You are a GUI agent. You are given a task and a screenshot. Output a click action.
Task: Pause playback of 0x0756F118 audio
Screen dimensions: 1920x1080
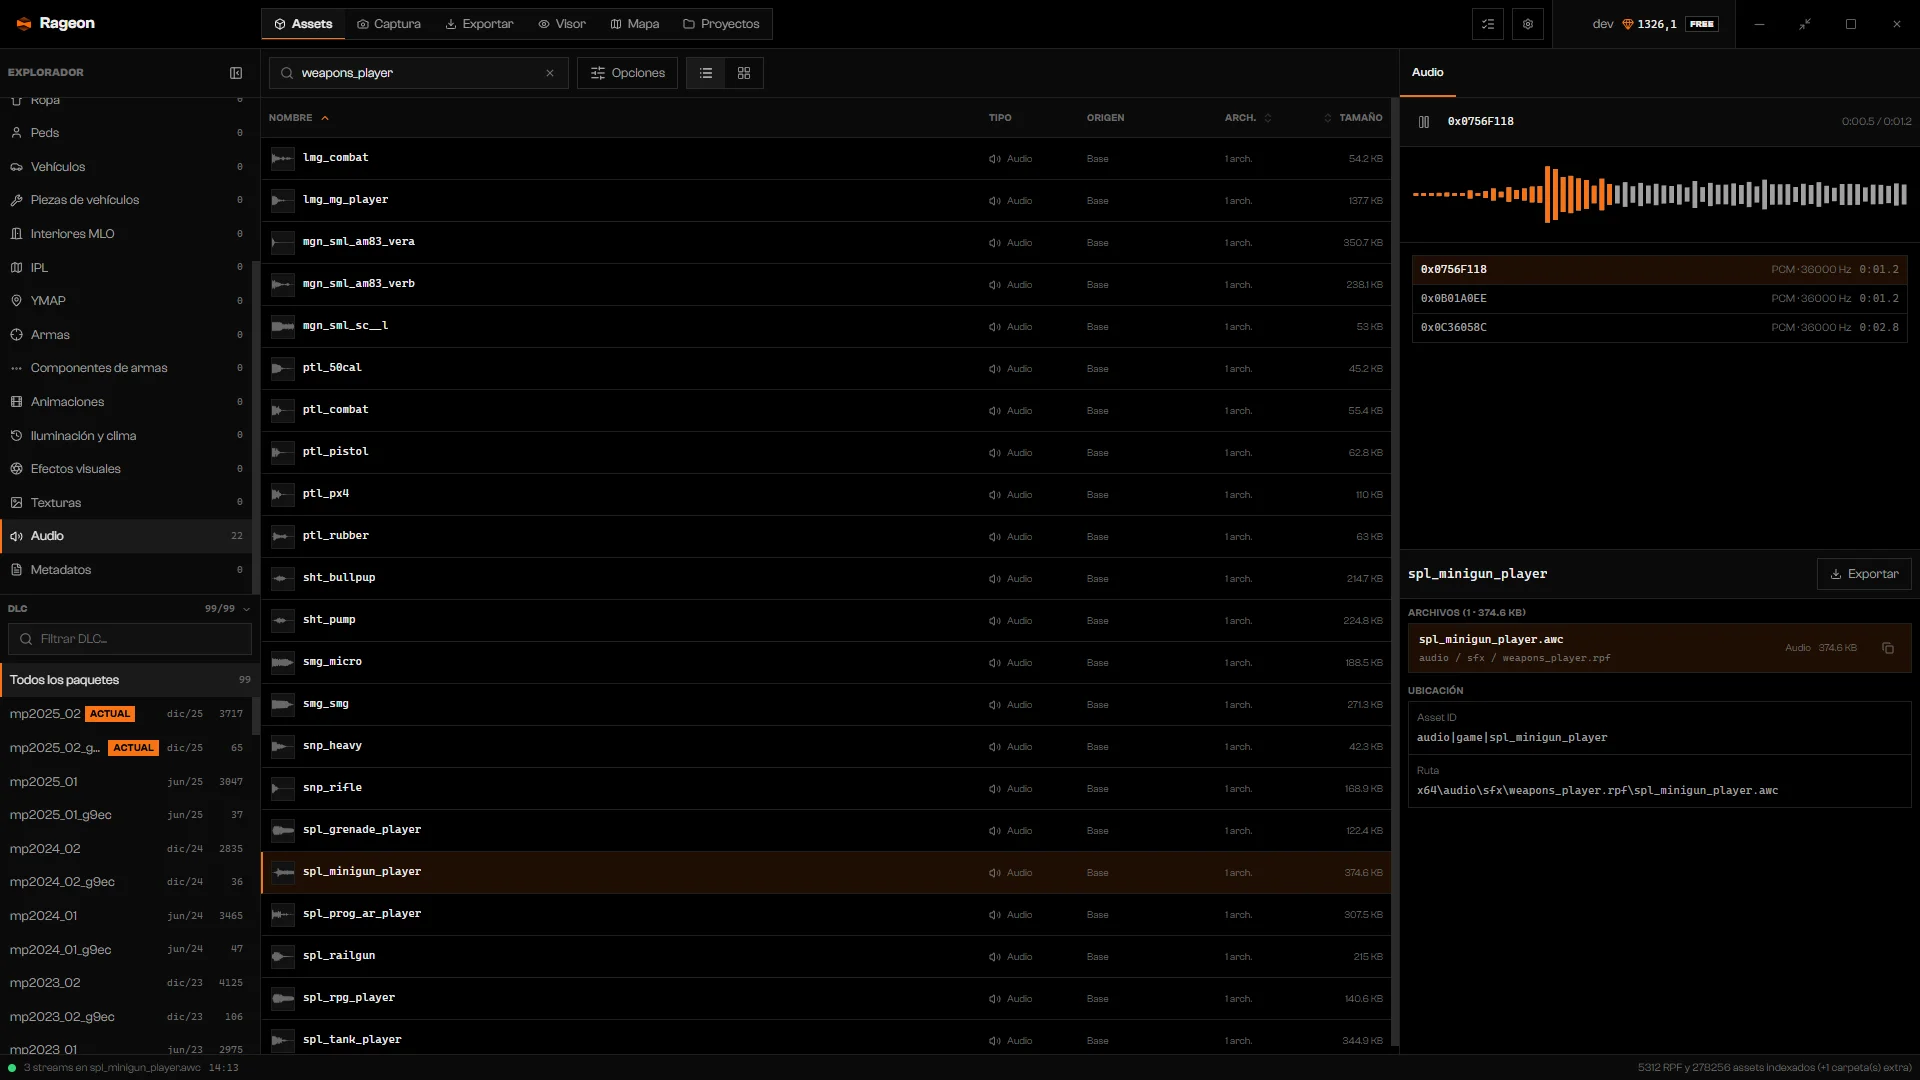click(x=1424, y=122)
